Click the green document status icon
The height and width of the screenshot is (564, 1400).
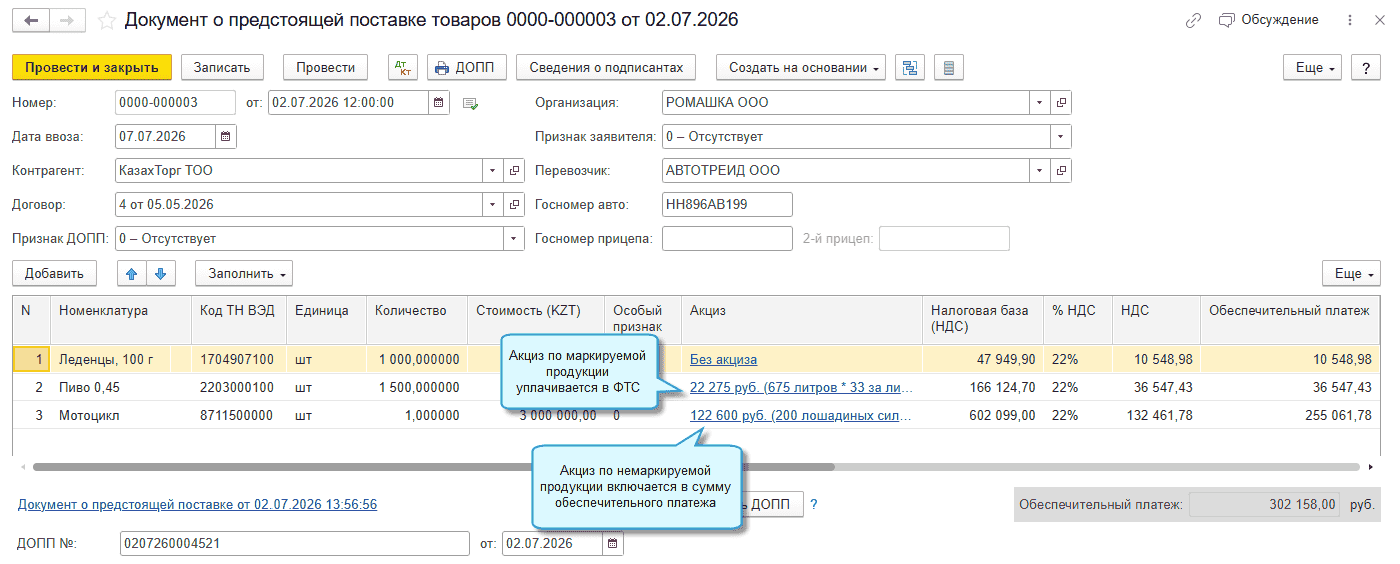pos(471,103)
